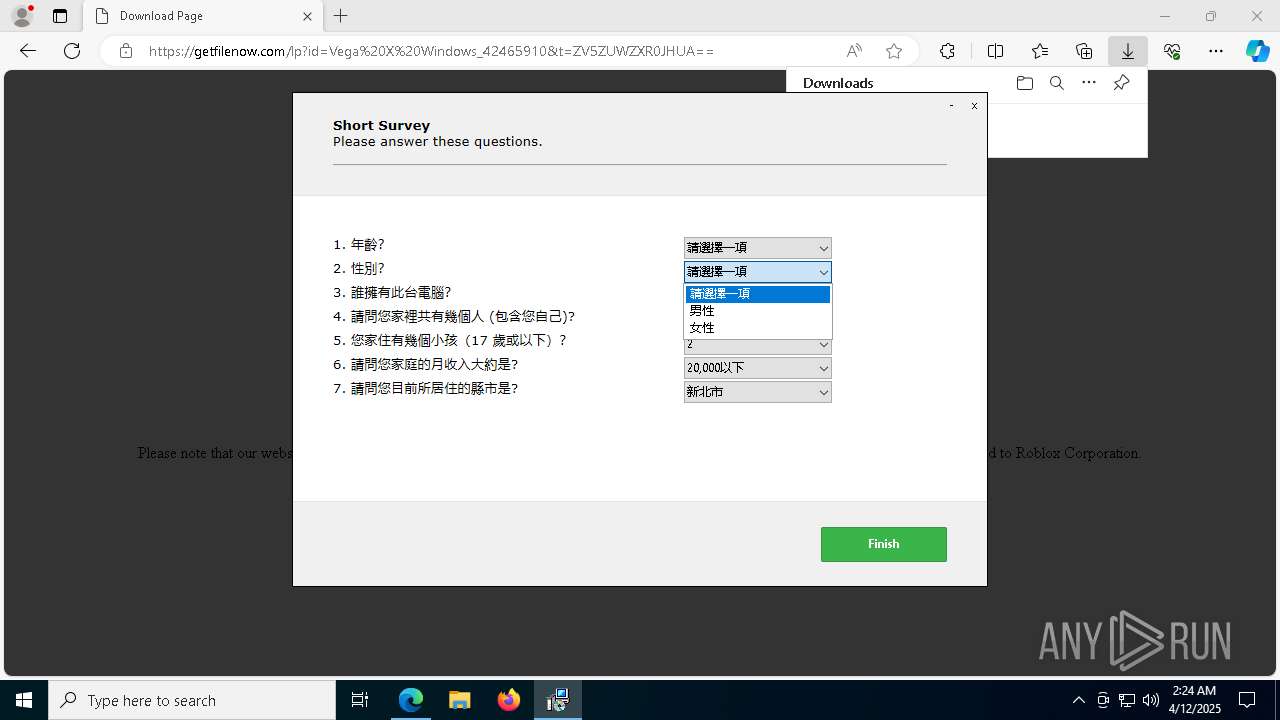Open the volume control in tray
Screen dimensions: 1280x720
click(1150, 700)
